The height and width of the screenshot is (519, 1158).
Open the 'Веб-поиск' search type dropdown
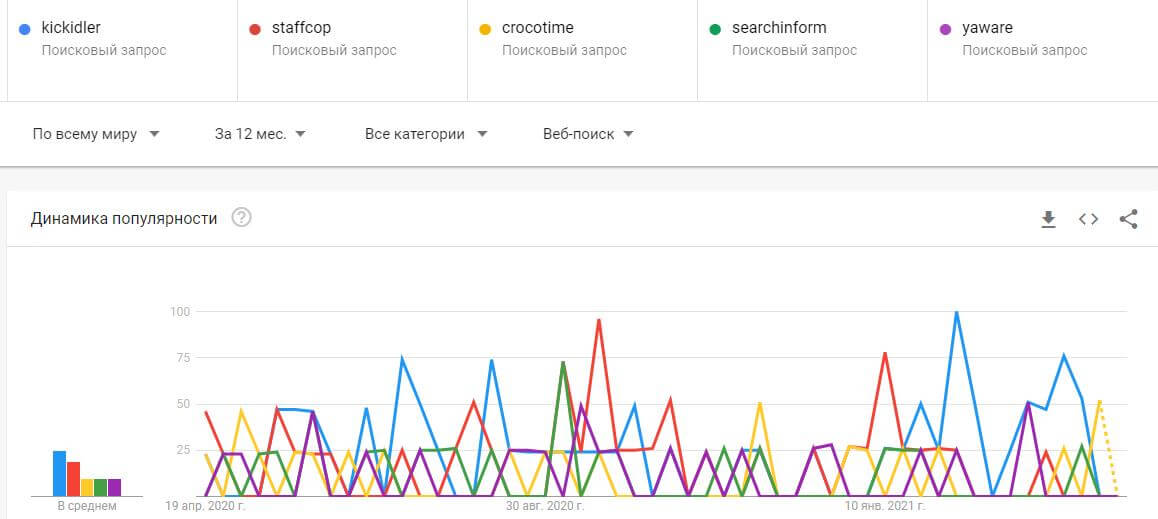[x=588, y=134]
